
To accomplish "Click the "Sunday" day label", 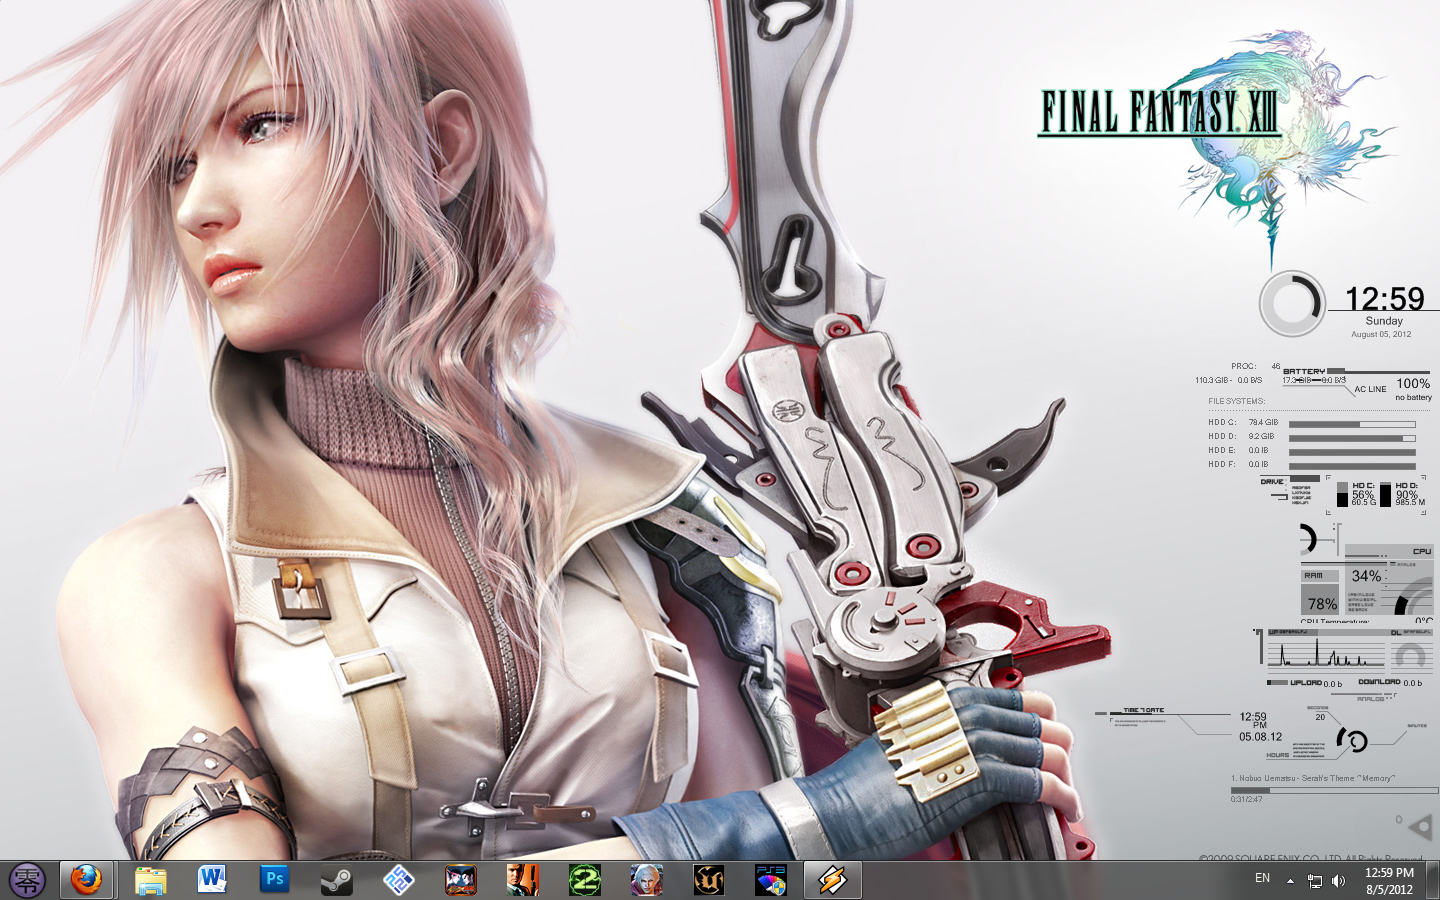I will (1384, 321).
